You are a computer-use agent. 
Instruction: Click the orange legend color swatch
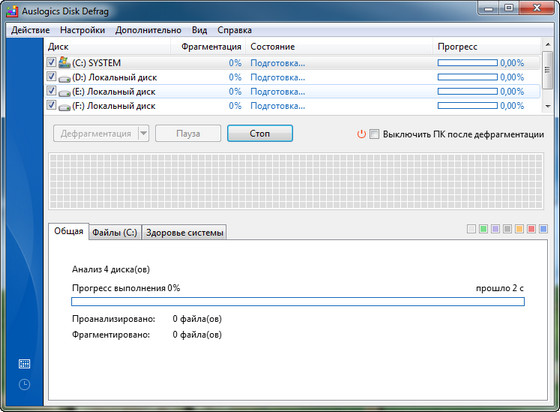coord(519,229)
